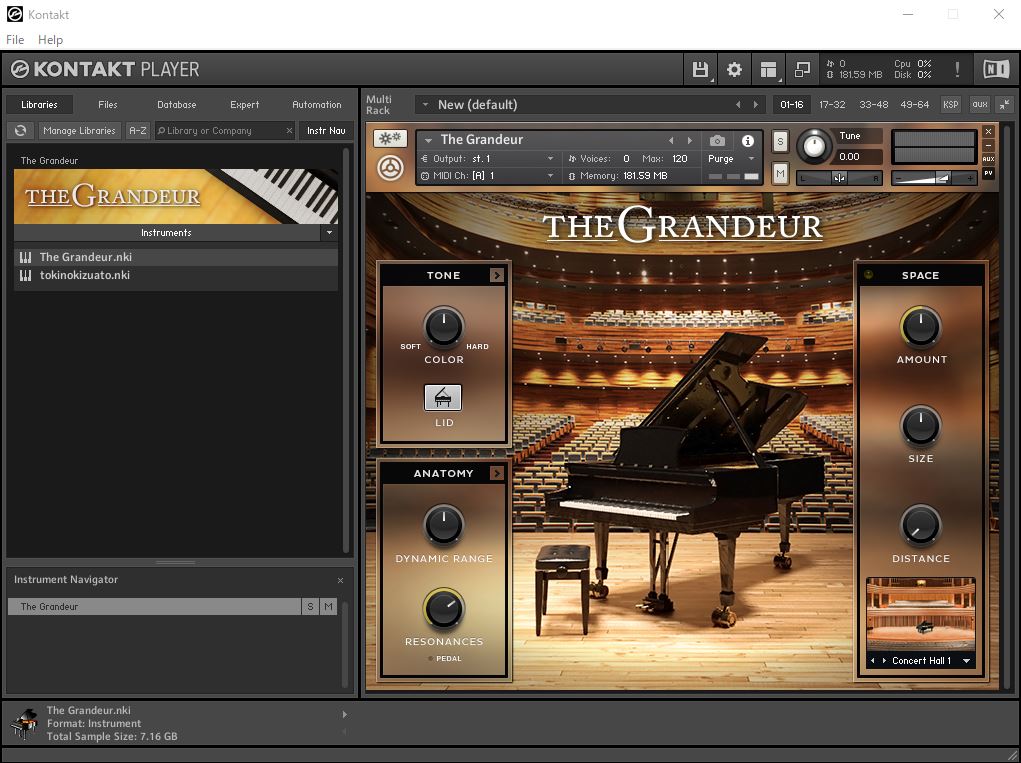Click the exclamation mark panic button
This screenshot has height=763, width=1021.
[957, 69]
